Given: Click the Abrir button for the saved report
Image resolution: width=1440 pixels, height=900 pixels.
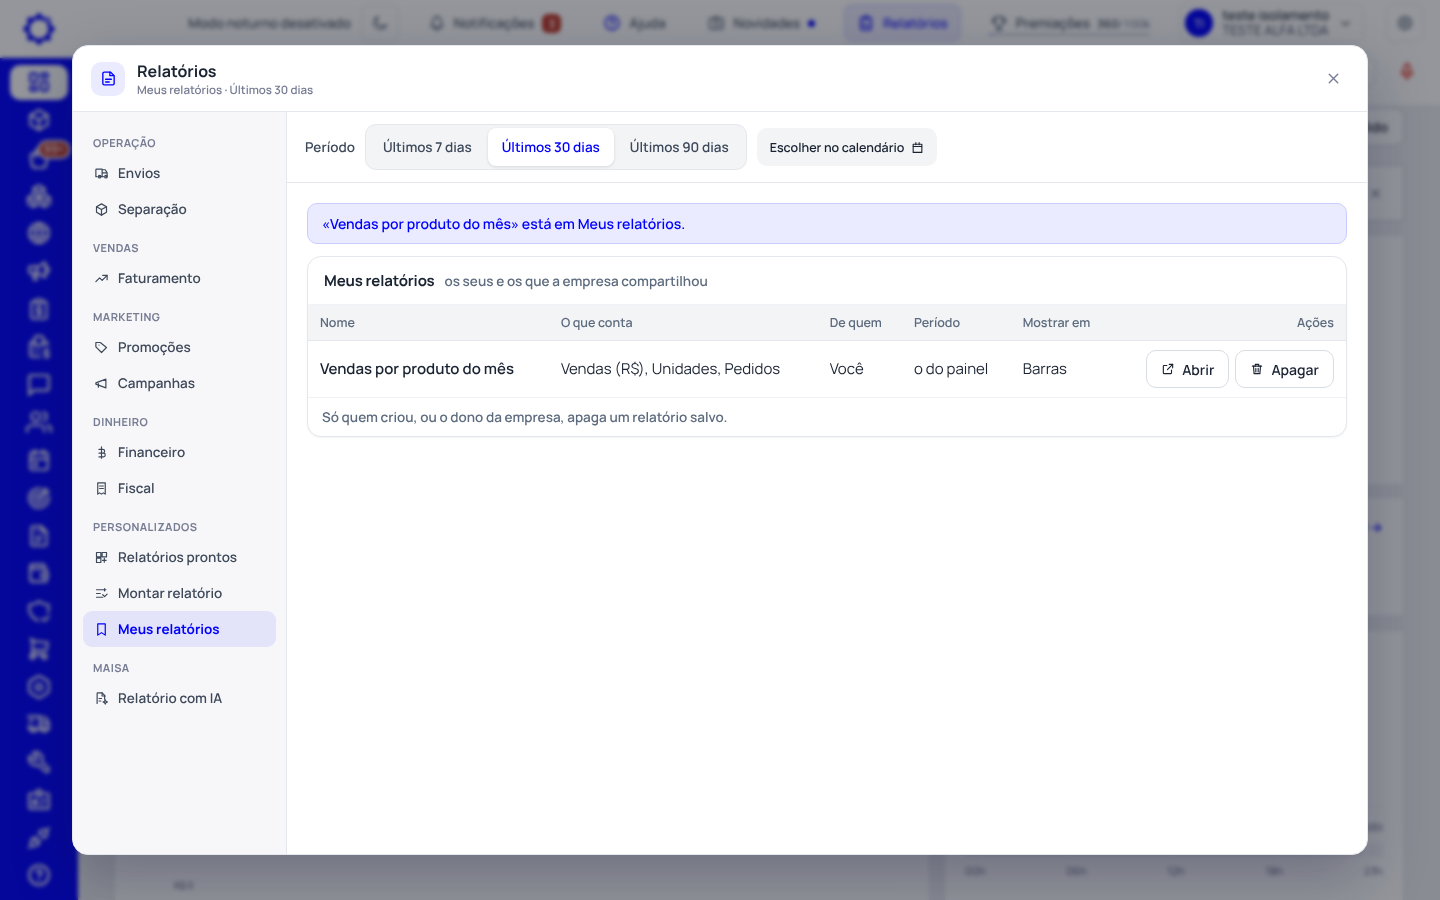Looking at the screenshot, I should 1187,369.
